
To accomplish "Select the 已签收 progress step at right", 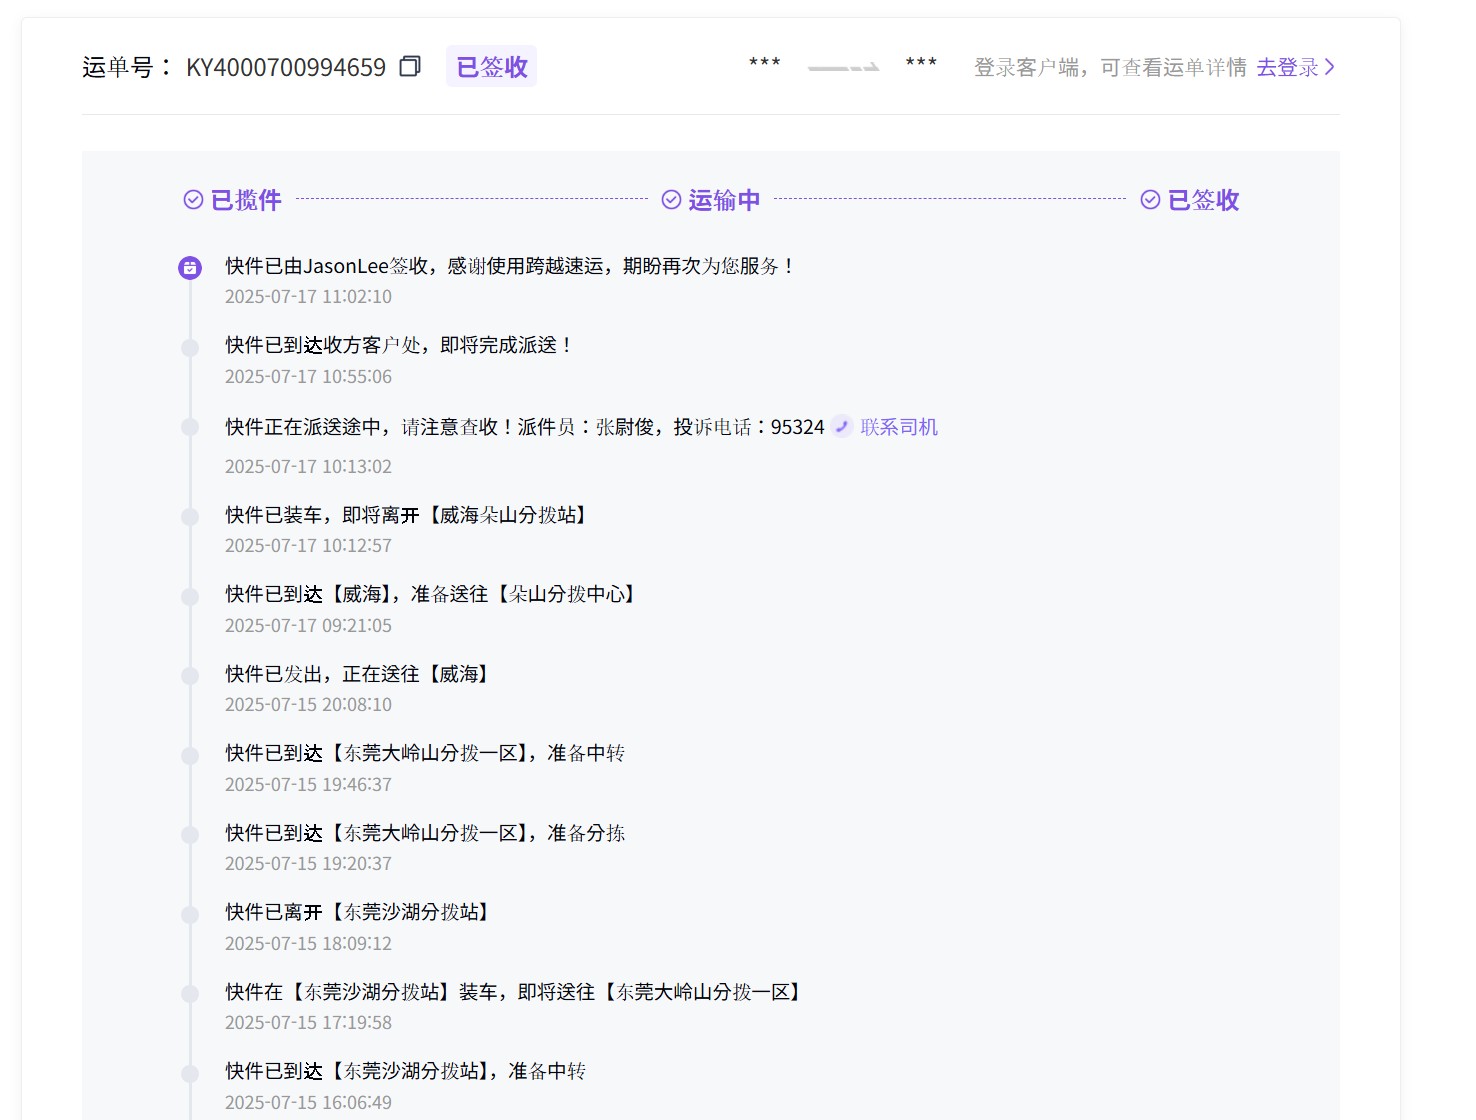I will [1203, 200].
